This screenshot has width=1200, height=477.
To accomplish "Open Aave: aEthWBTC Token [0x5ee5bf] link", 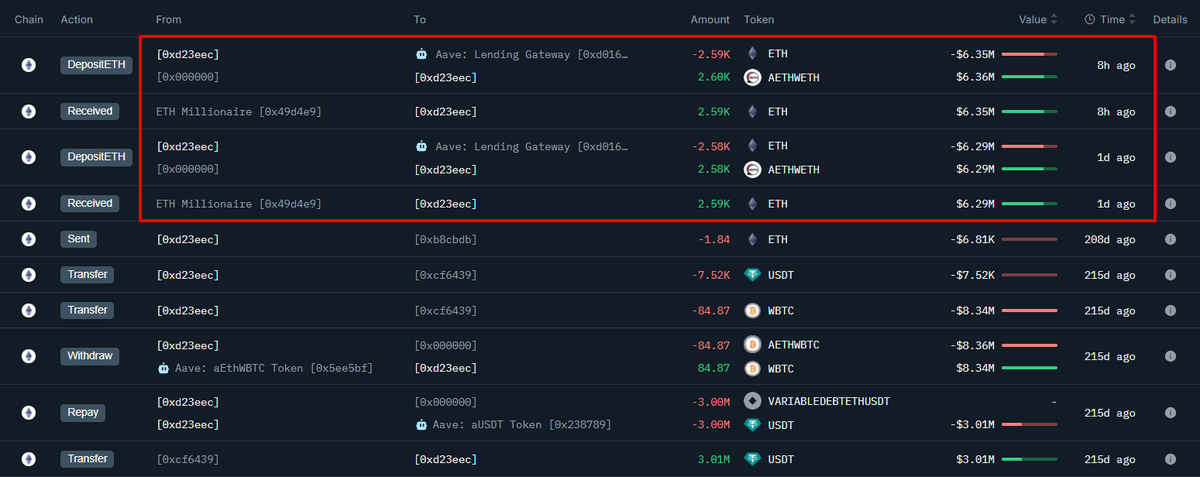I will click(x=273, y=368).
